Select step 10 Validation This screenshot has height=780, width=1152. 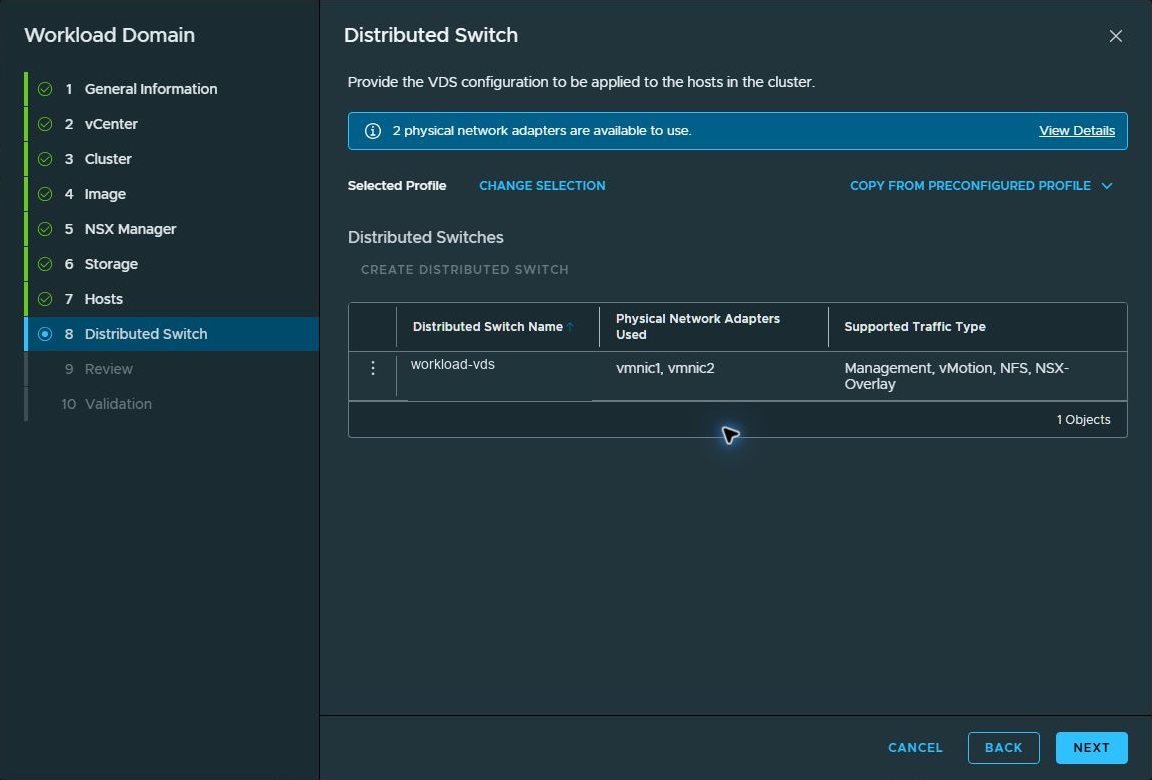point(173,404)
